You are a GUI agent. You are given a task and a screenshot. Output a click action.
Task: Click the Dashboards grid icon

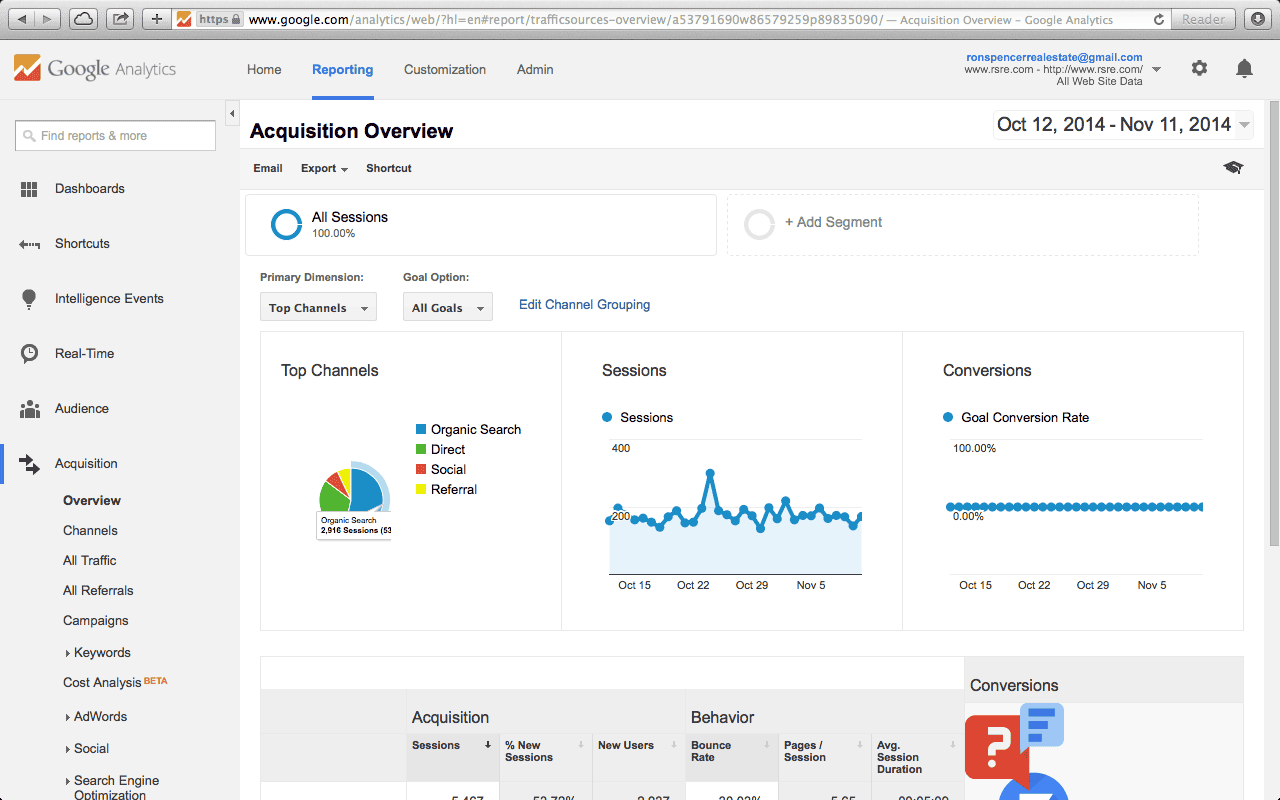[x=29, y=189]
